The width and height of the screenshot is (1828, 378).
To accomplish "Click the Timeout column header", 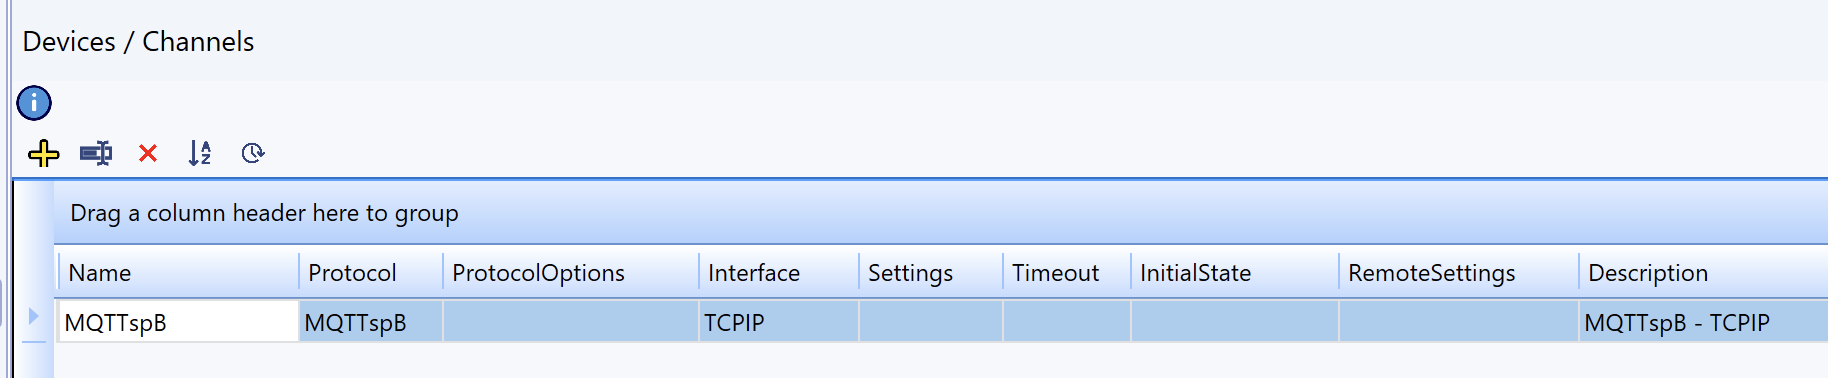I will click(x=1067, y=272).
